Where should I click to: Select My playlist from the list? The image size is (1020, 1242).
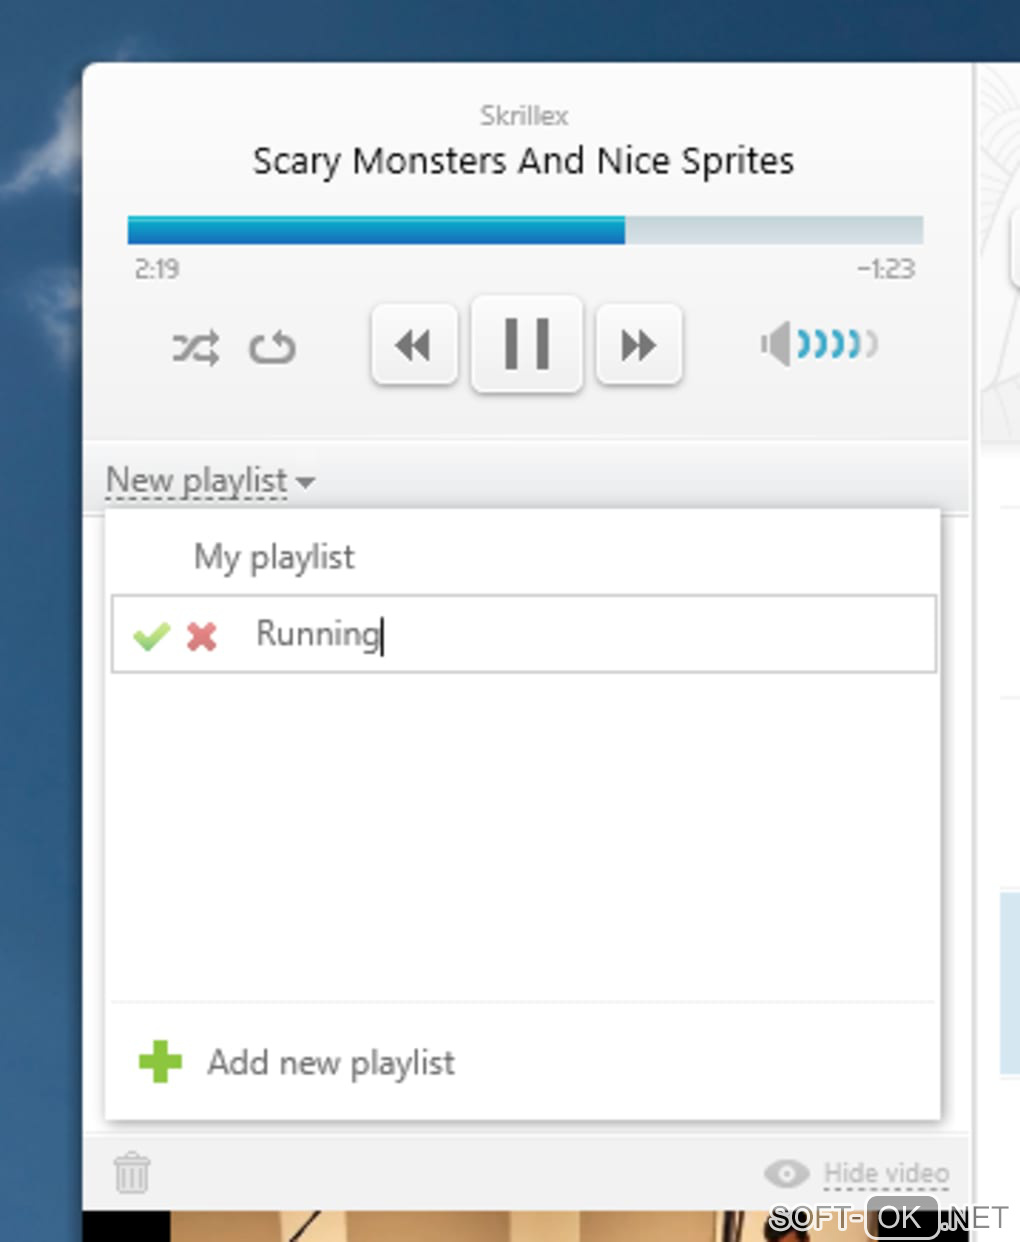click(x=274, y=557)
